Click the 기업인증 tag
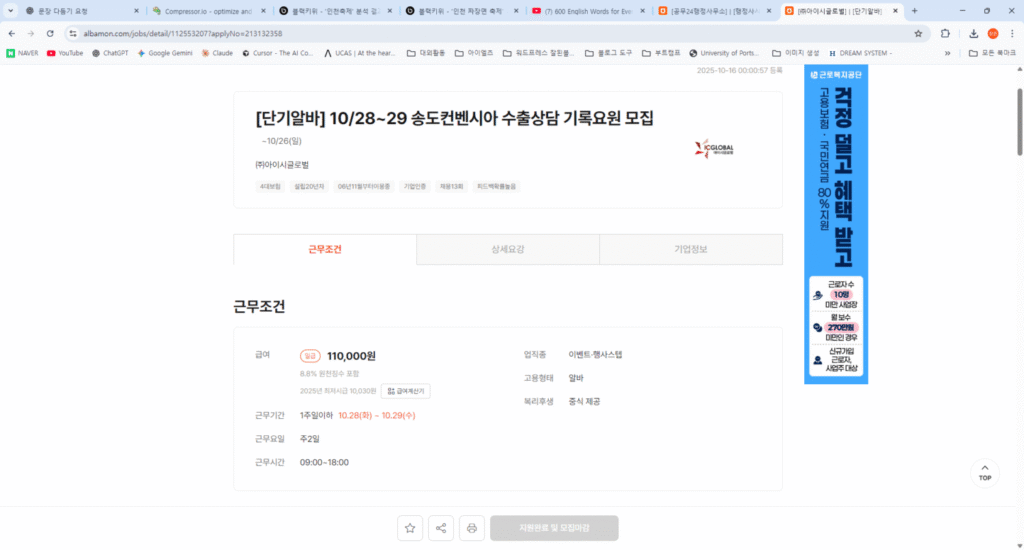 [415, 186]
